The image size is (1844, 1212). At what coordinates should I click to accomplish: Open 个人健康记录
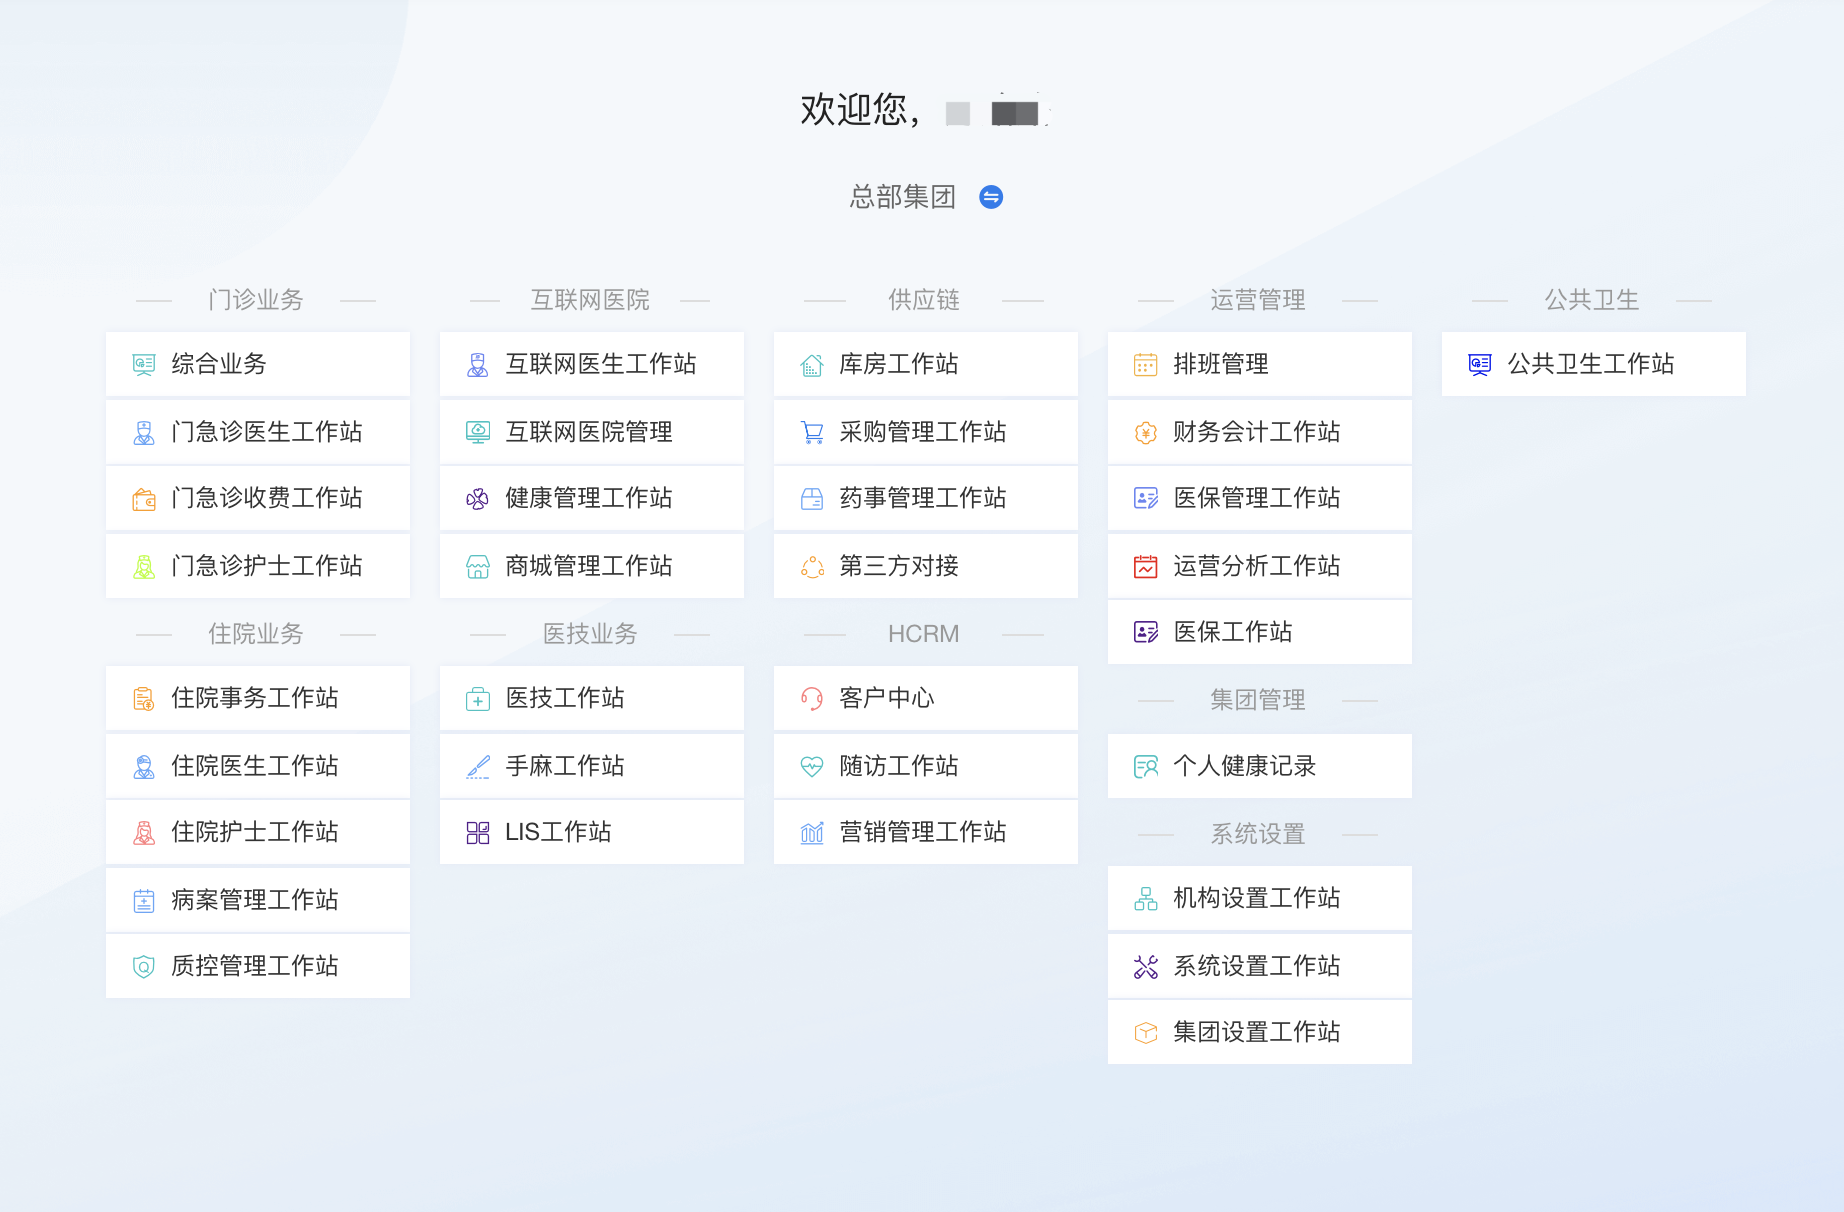1260,766
